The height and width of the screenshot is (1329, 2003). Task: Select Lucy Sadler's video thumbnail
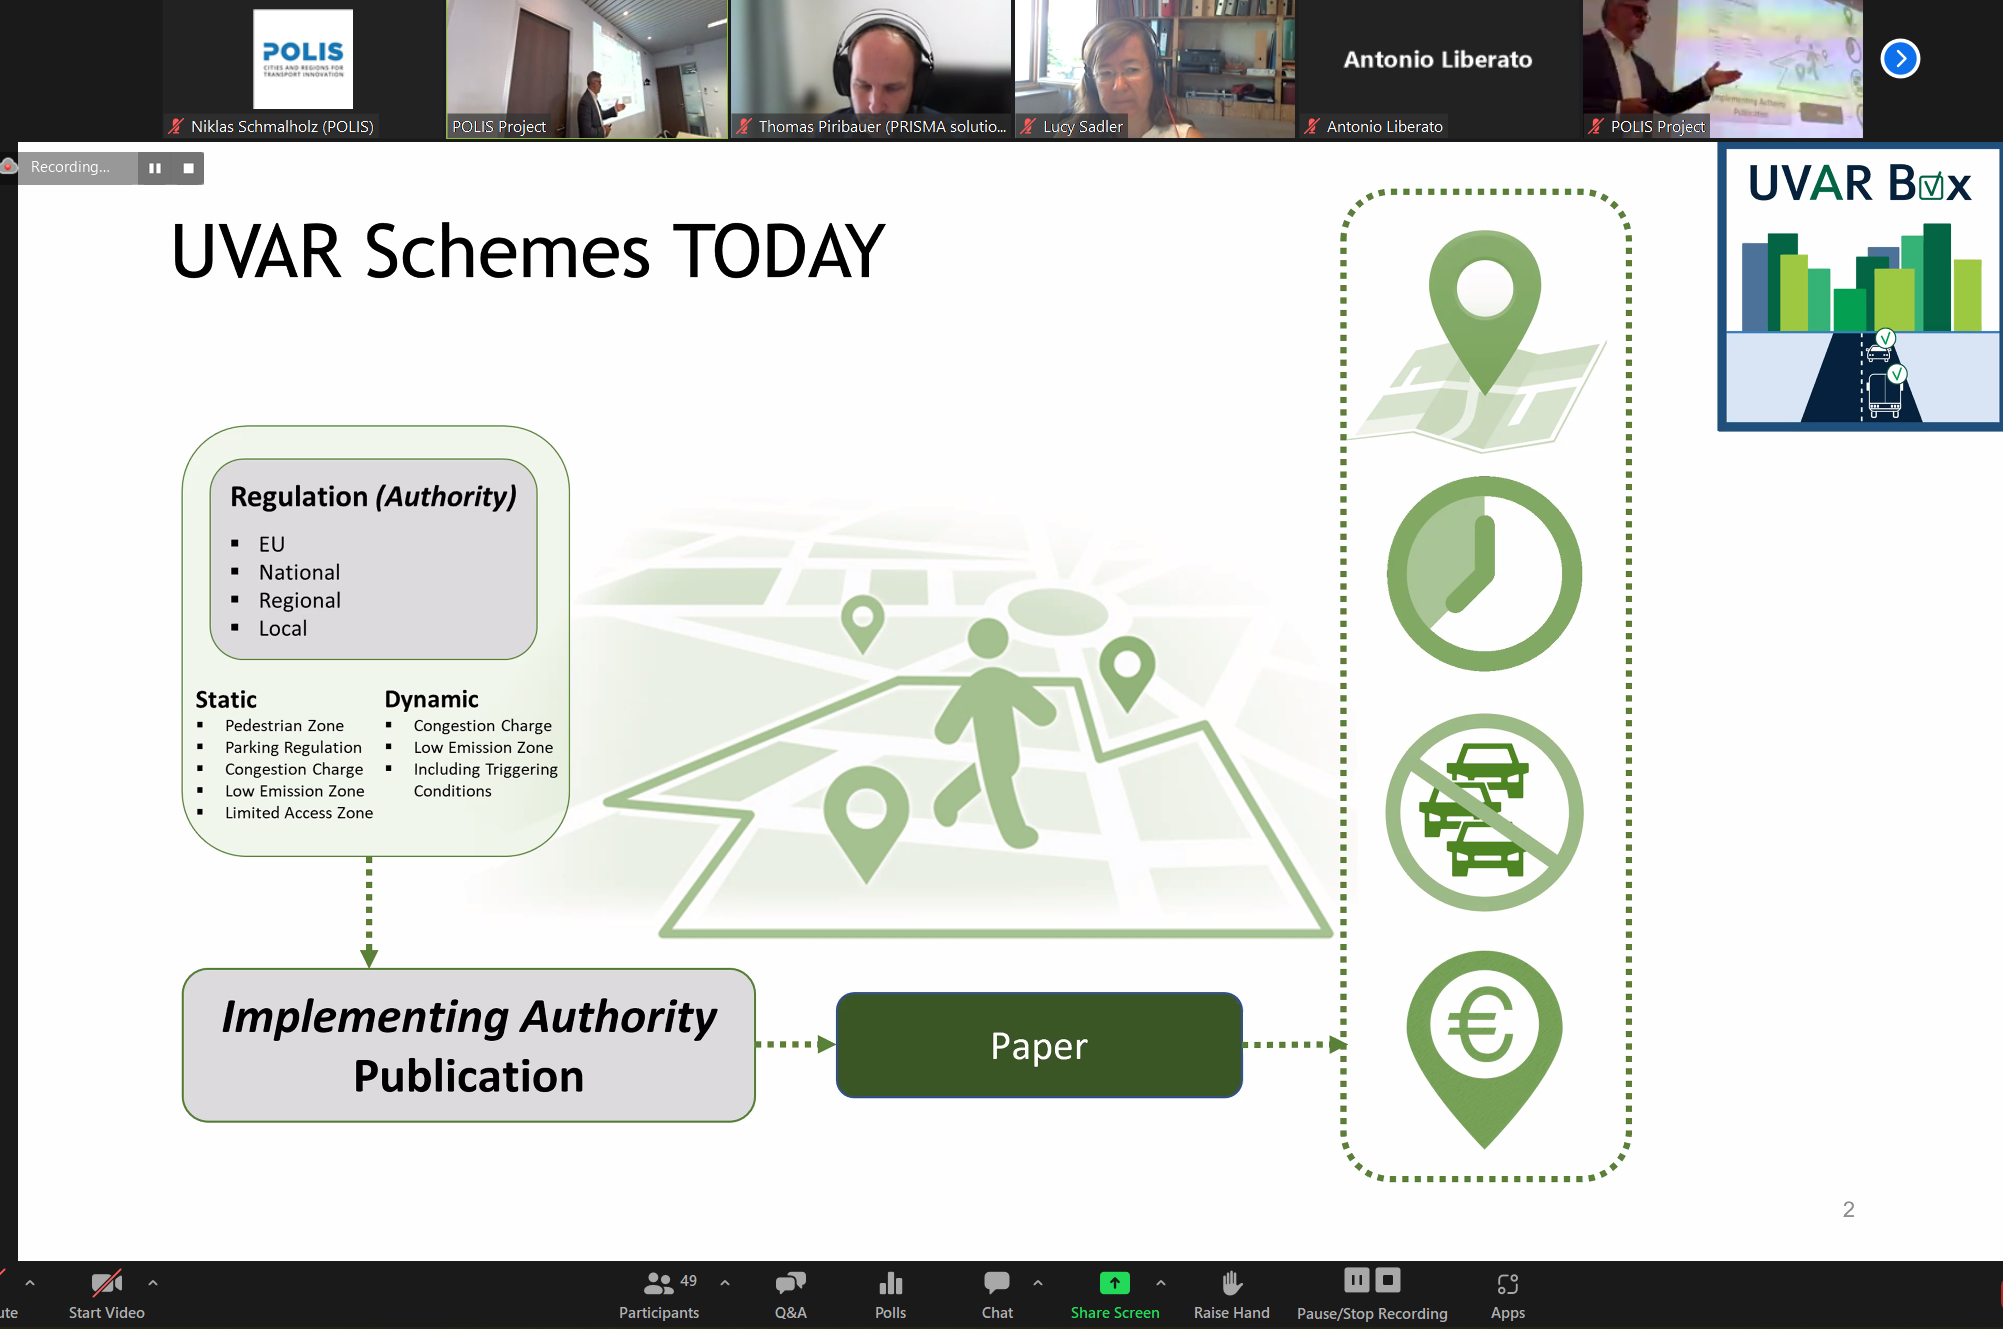[1154, 68]
